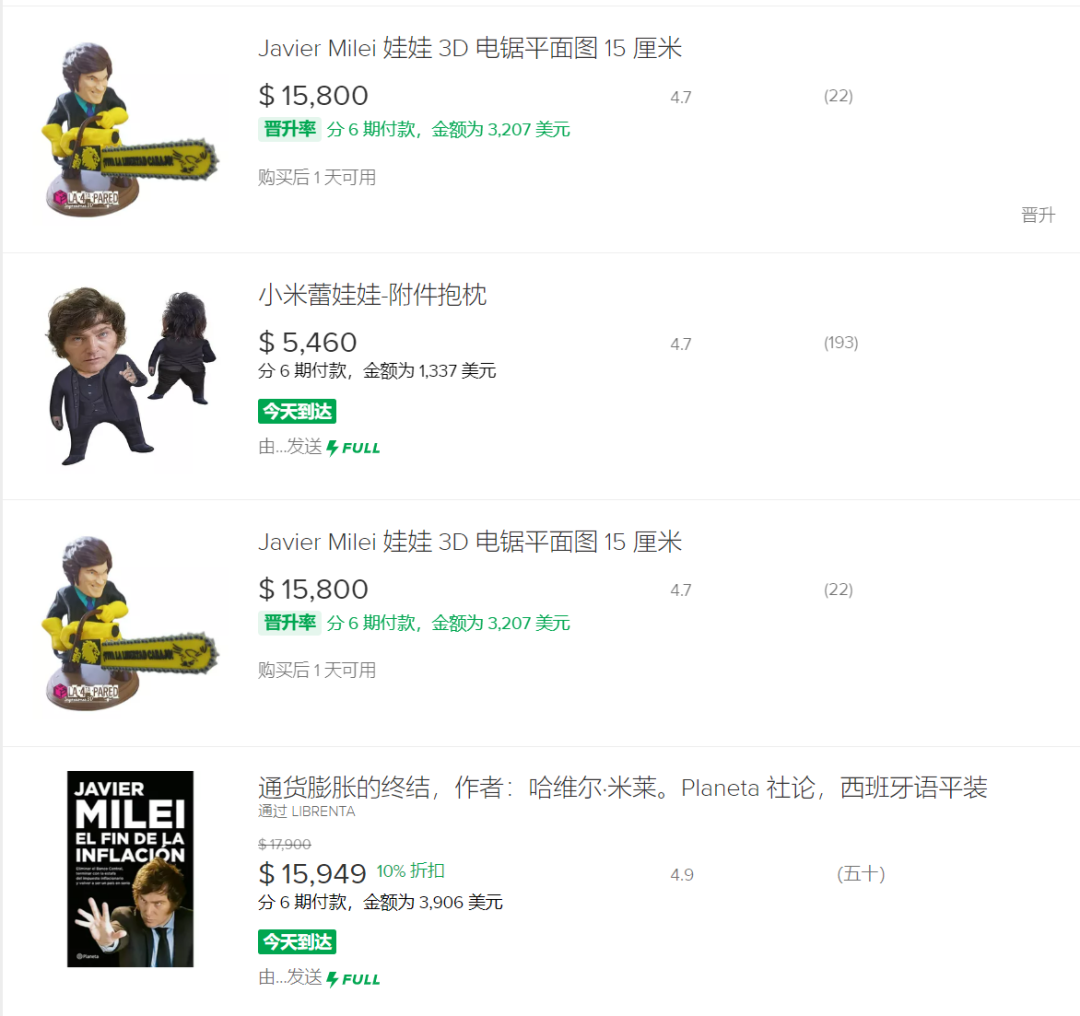Click the 4.9 rating of the book
Viewport: 1080px width, 1016px height.
681,875
